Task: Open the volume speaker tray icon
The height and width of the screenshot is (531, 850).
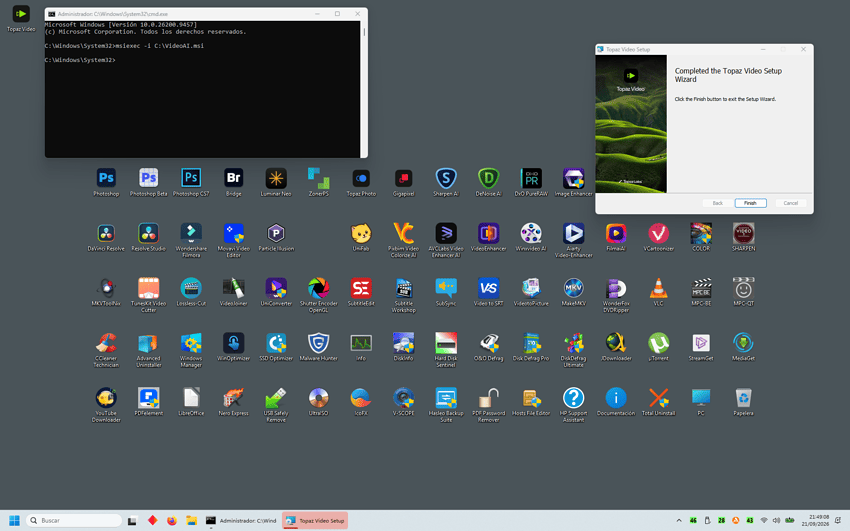Action: pos(776,520)
